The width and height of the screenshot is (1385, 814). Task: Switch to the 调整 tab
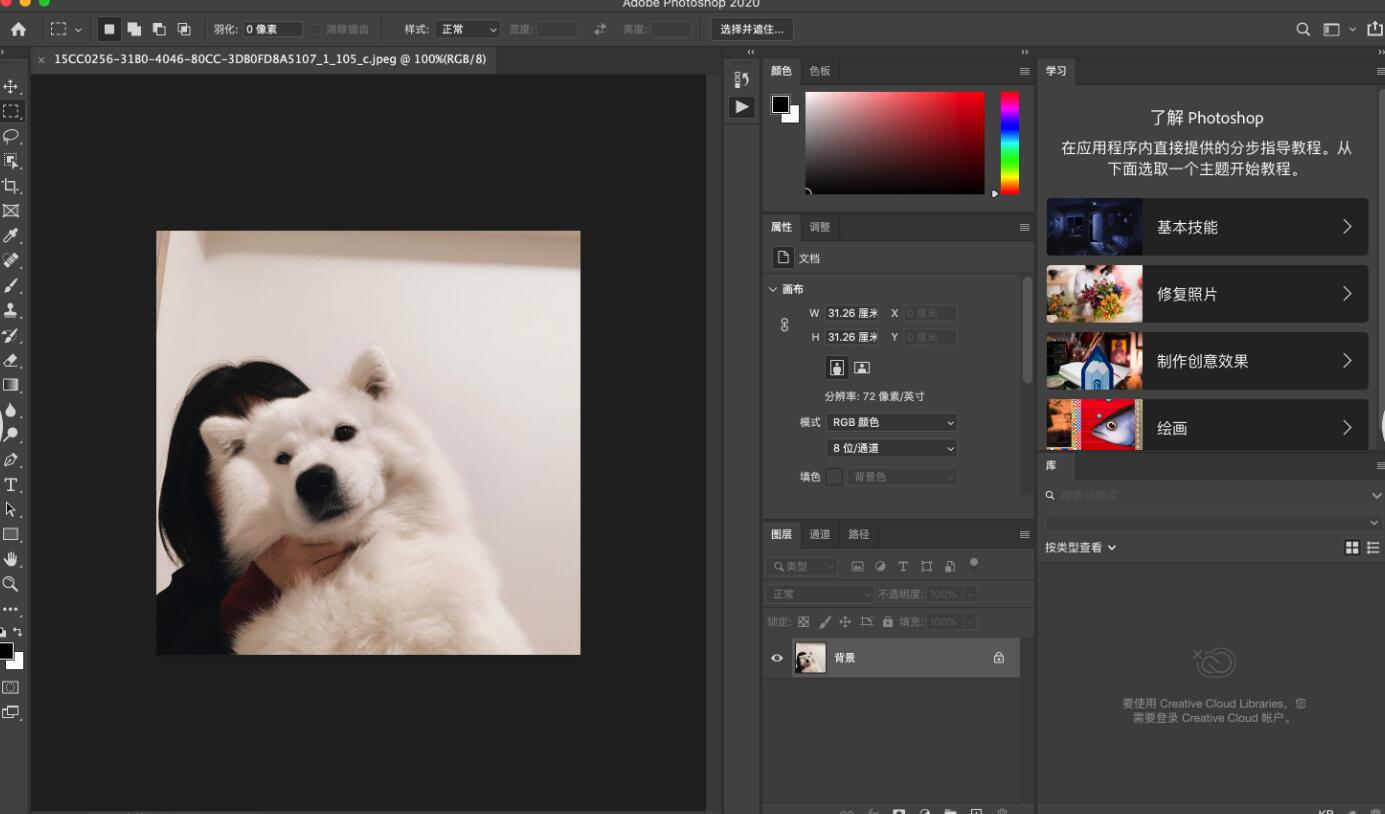820,227
